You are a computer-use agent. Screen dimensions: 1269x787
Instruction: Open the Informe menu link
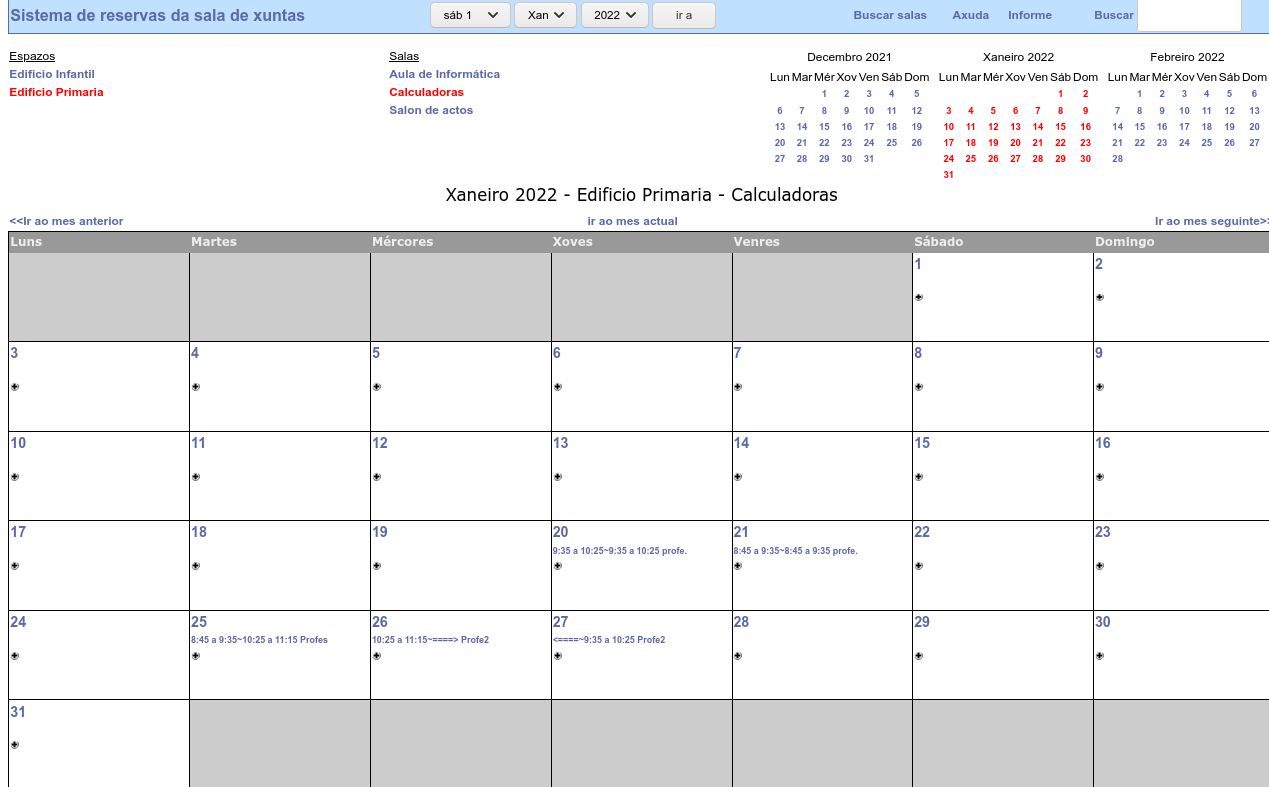[1029, 15]
